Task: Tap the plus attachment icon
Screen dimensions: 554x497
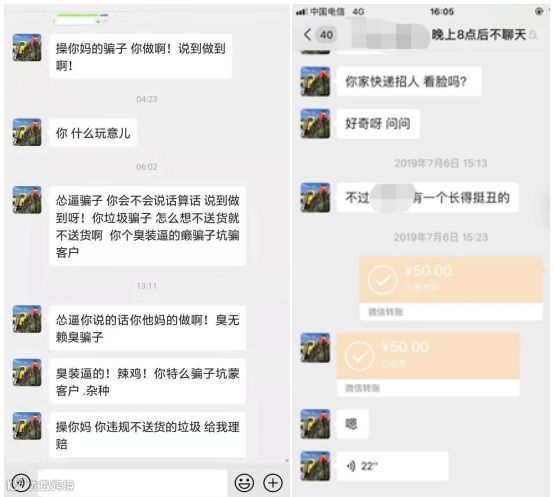Action: [273, 483]
